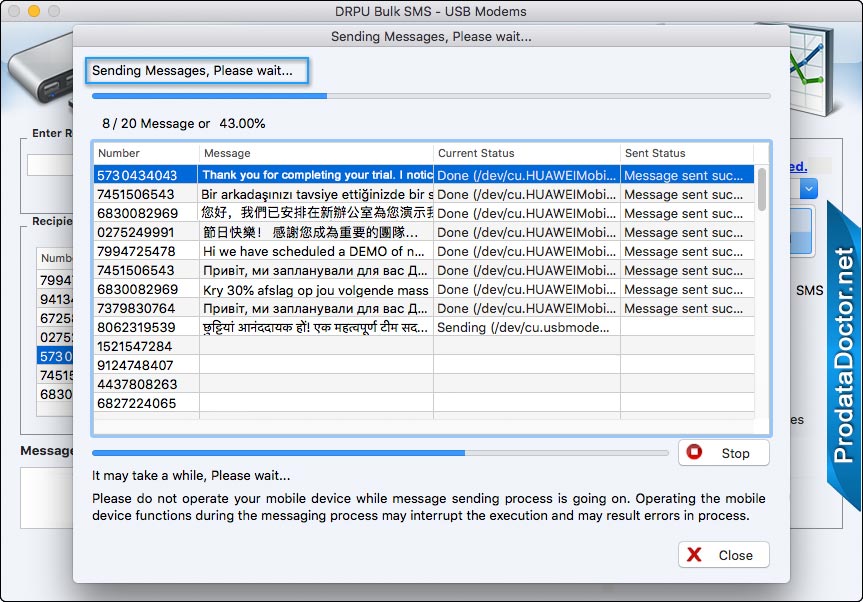The image size is (863, 602).
Task: Click the upper sending progress bar
Action: click(431, 96)
